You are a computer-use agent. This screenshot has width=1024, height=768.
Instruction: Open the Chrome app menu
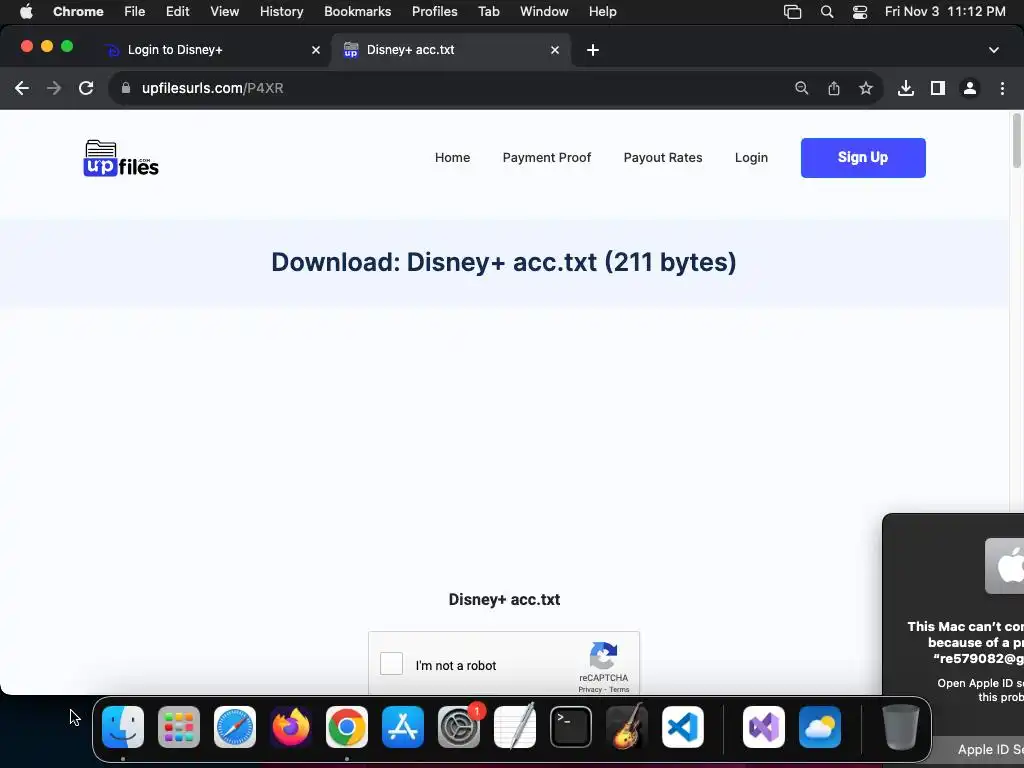[78, 12]
